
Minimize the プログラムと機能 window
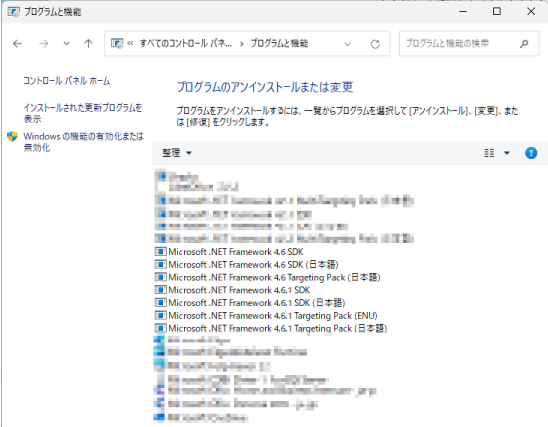tap(463, 12)
